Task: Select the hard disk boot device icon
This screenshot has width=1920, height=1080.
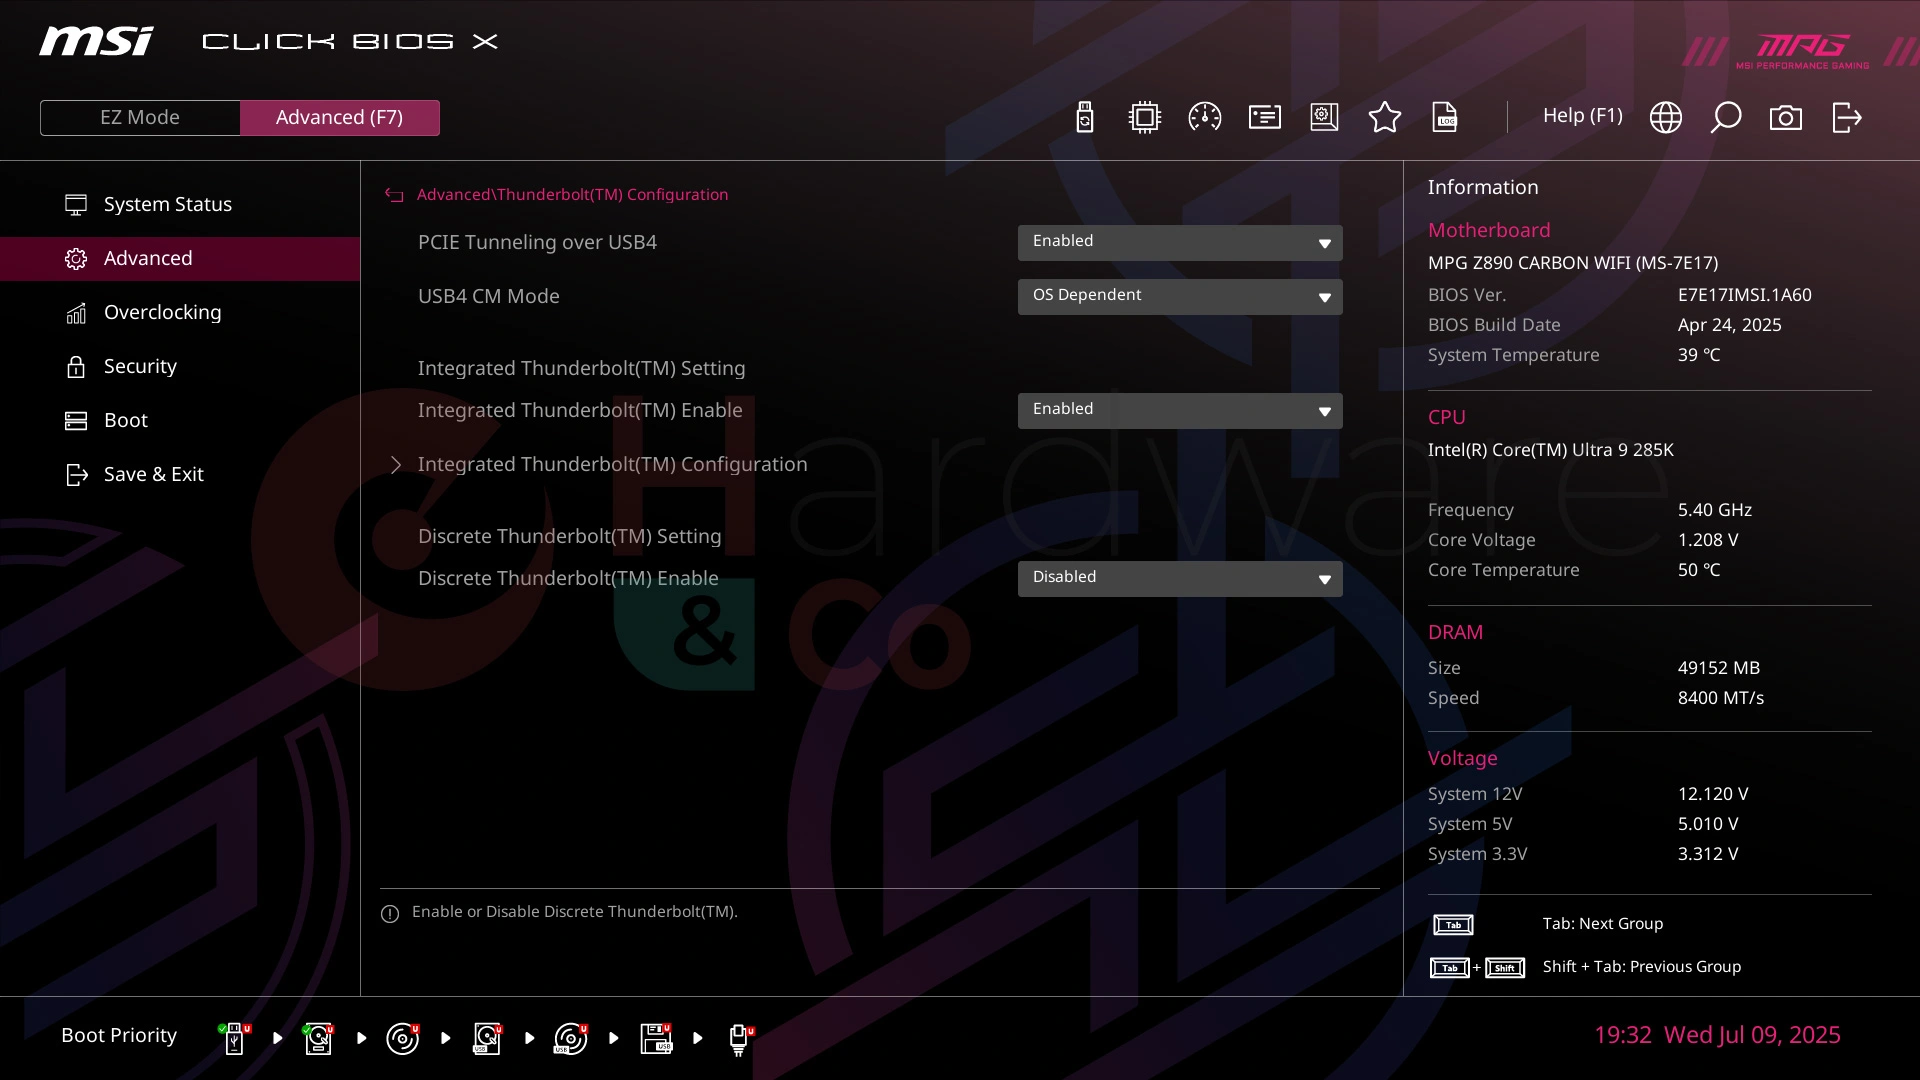Action: (319, 1038)
